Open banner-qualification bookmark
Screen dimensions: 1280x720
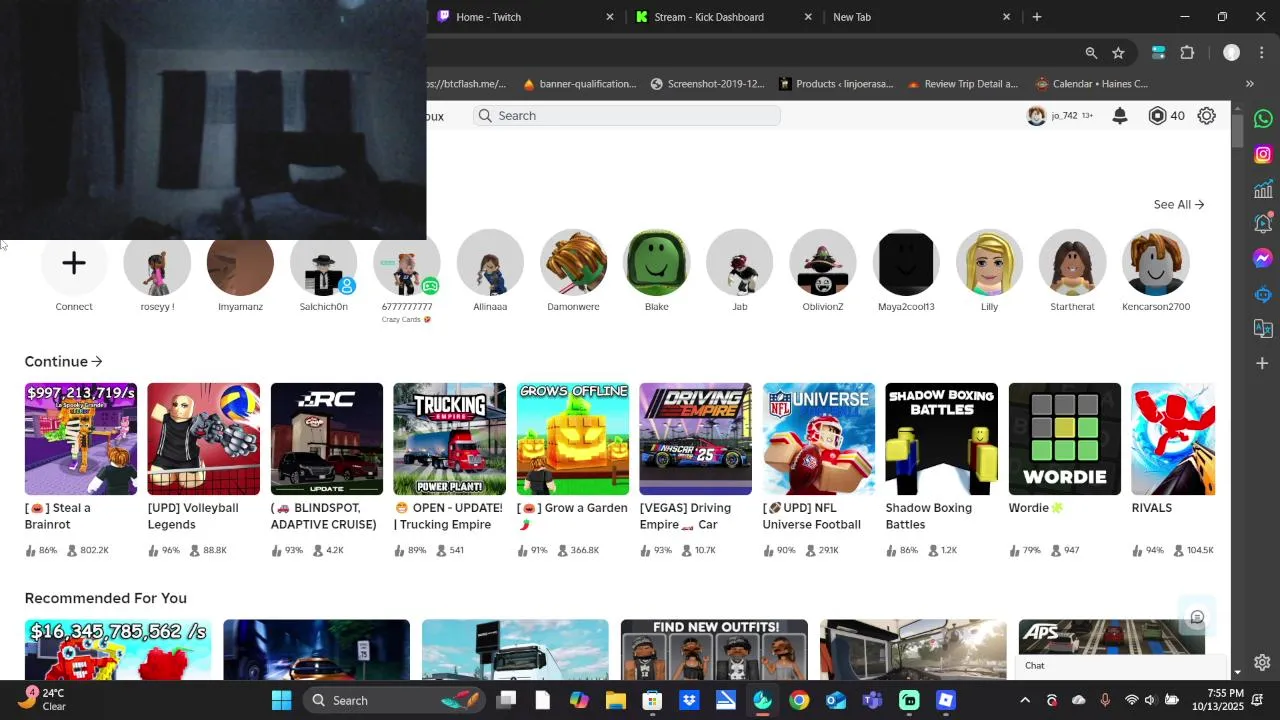tap(579, 84)
